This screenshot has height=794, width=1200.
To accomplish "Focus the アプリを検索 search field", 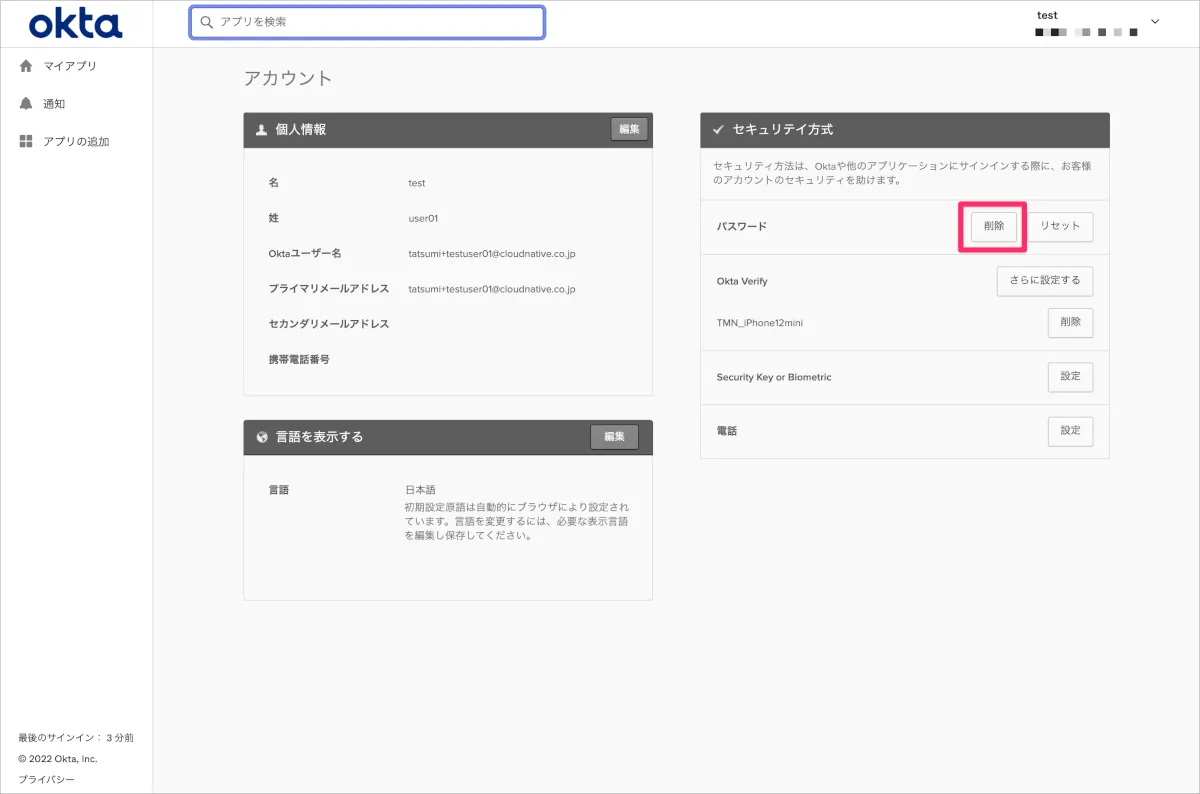I will pos(375,22).
